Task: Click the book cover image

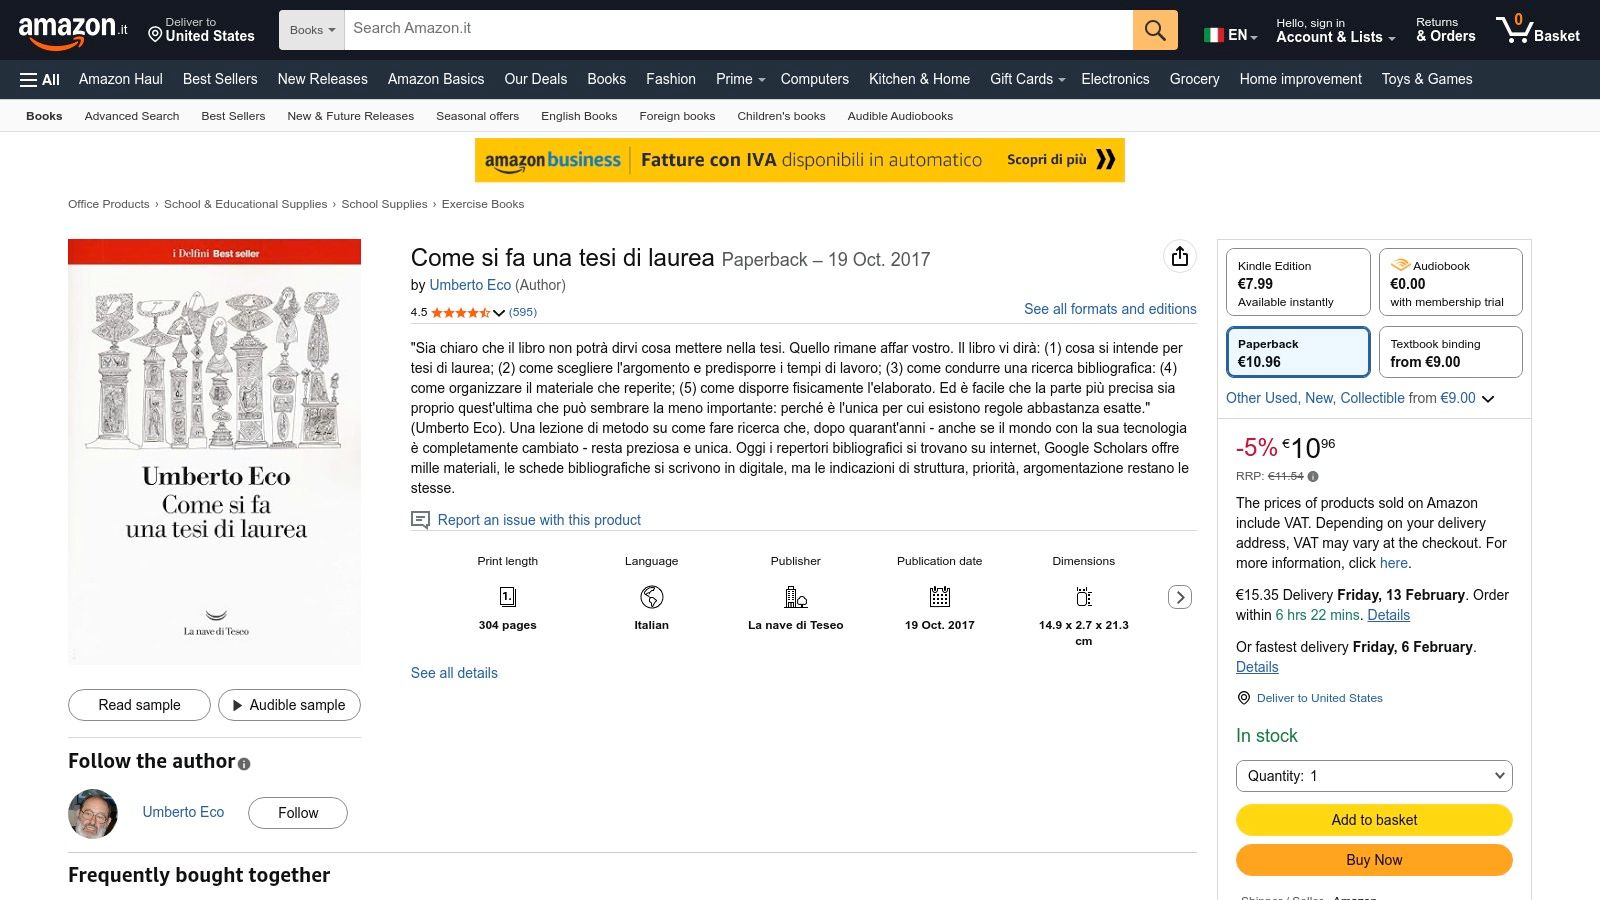Action: pyautogui.click(x=214, y=451)
